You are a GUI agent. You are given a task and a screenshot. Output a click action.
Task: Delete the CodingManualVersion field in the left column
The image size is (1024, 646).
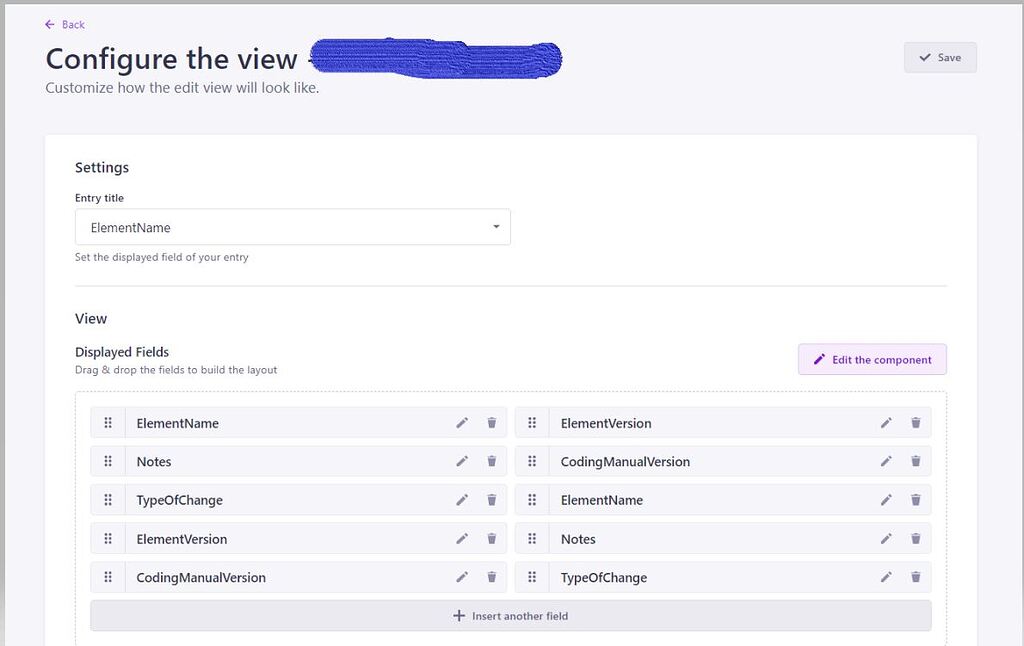coord(491,577)
